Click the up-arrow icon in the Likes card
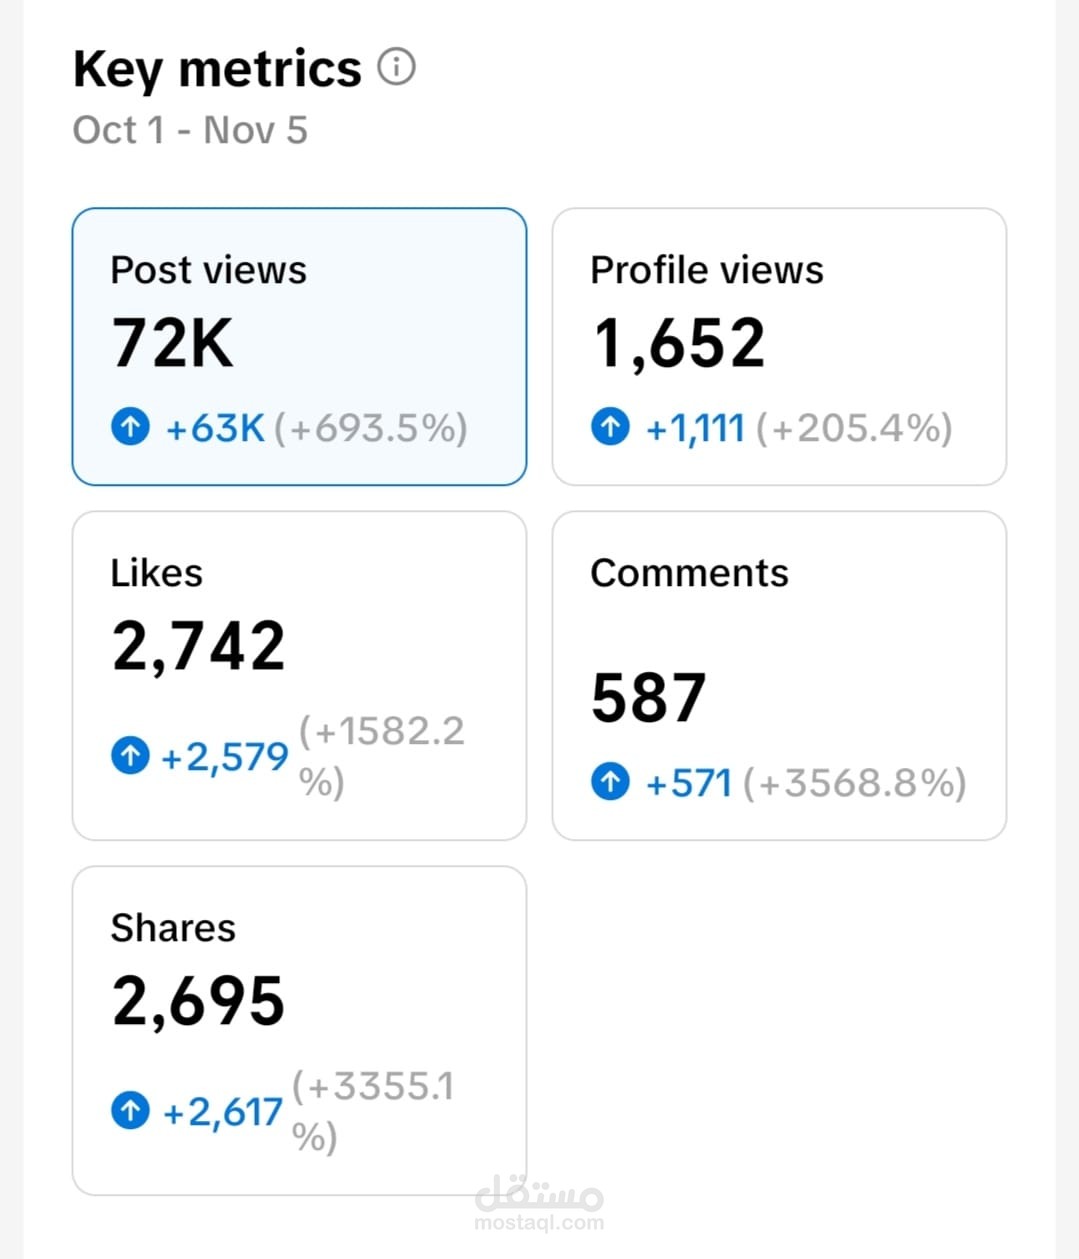Image resolution: width=1079 pixels, height=1259 pixels. pos(130,756)
